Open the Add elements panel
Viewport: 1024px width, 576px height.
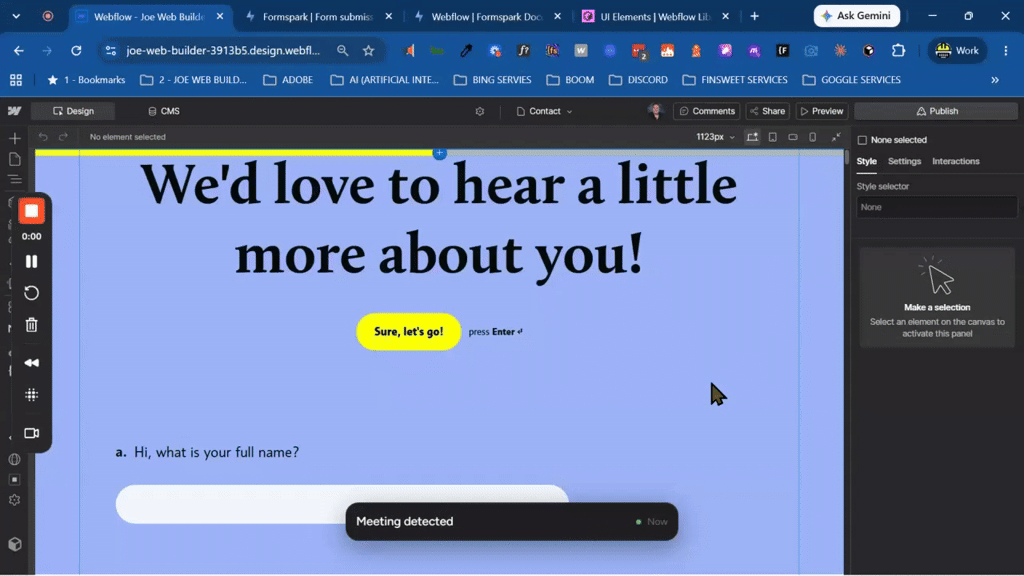click(x=14, y=138)
